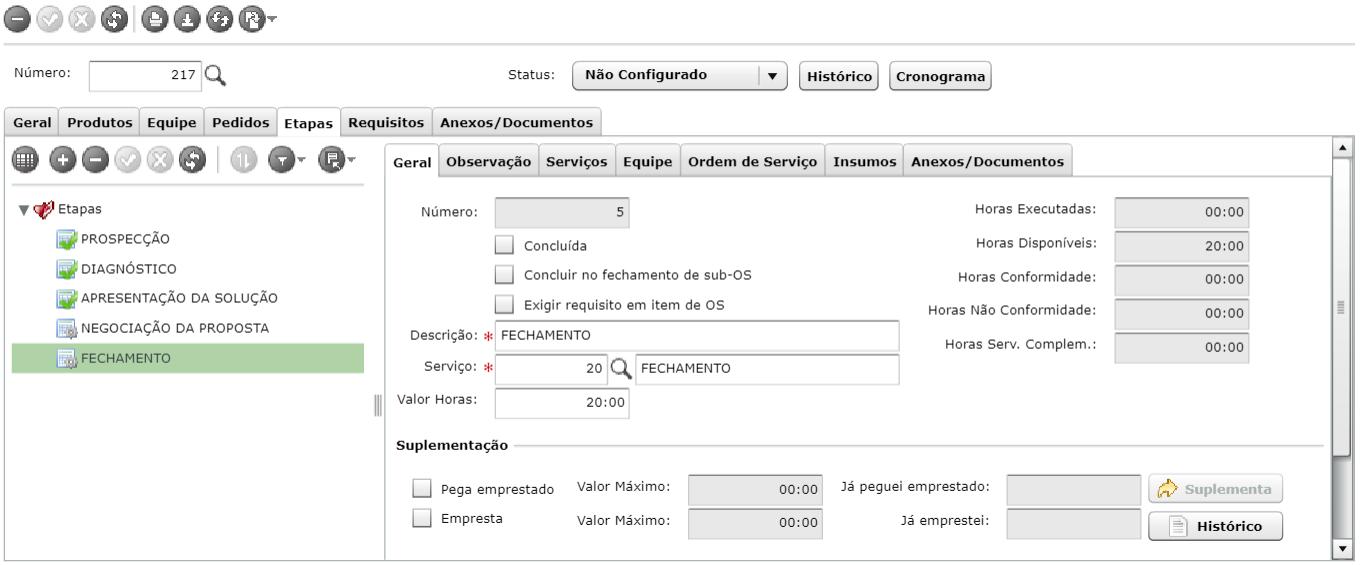Open the Requisitos tab
The image size is (1361, 565).
click(x=388, y=121)
